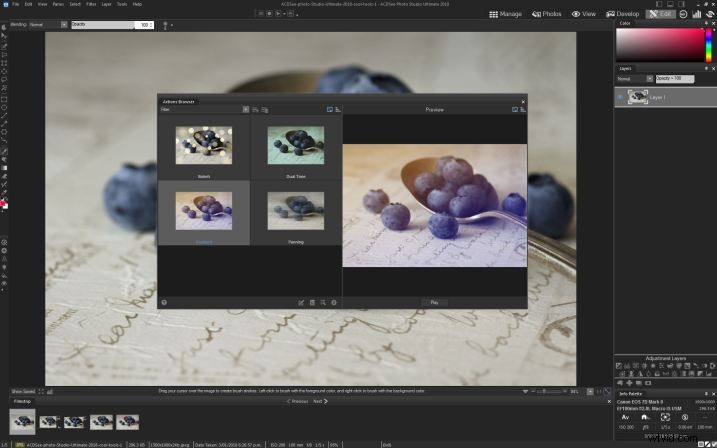Open the 365 icon next to Edit
This screenshot has height=448, width=717.
click(683, 14)
